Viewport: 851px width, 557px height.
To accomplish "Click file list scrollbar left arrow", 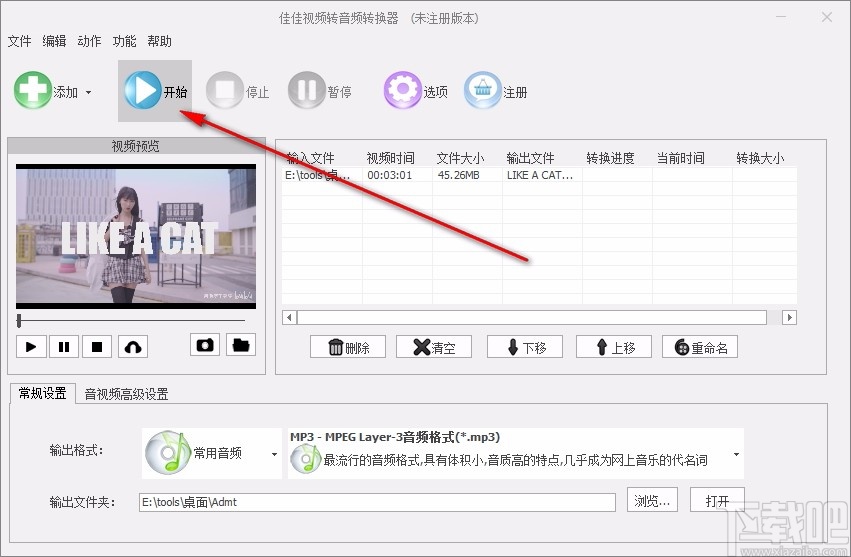I will pyautogui.click(x=289, y=317).
